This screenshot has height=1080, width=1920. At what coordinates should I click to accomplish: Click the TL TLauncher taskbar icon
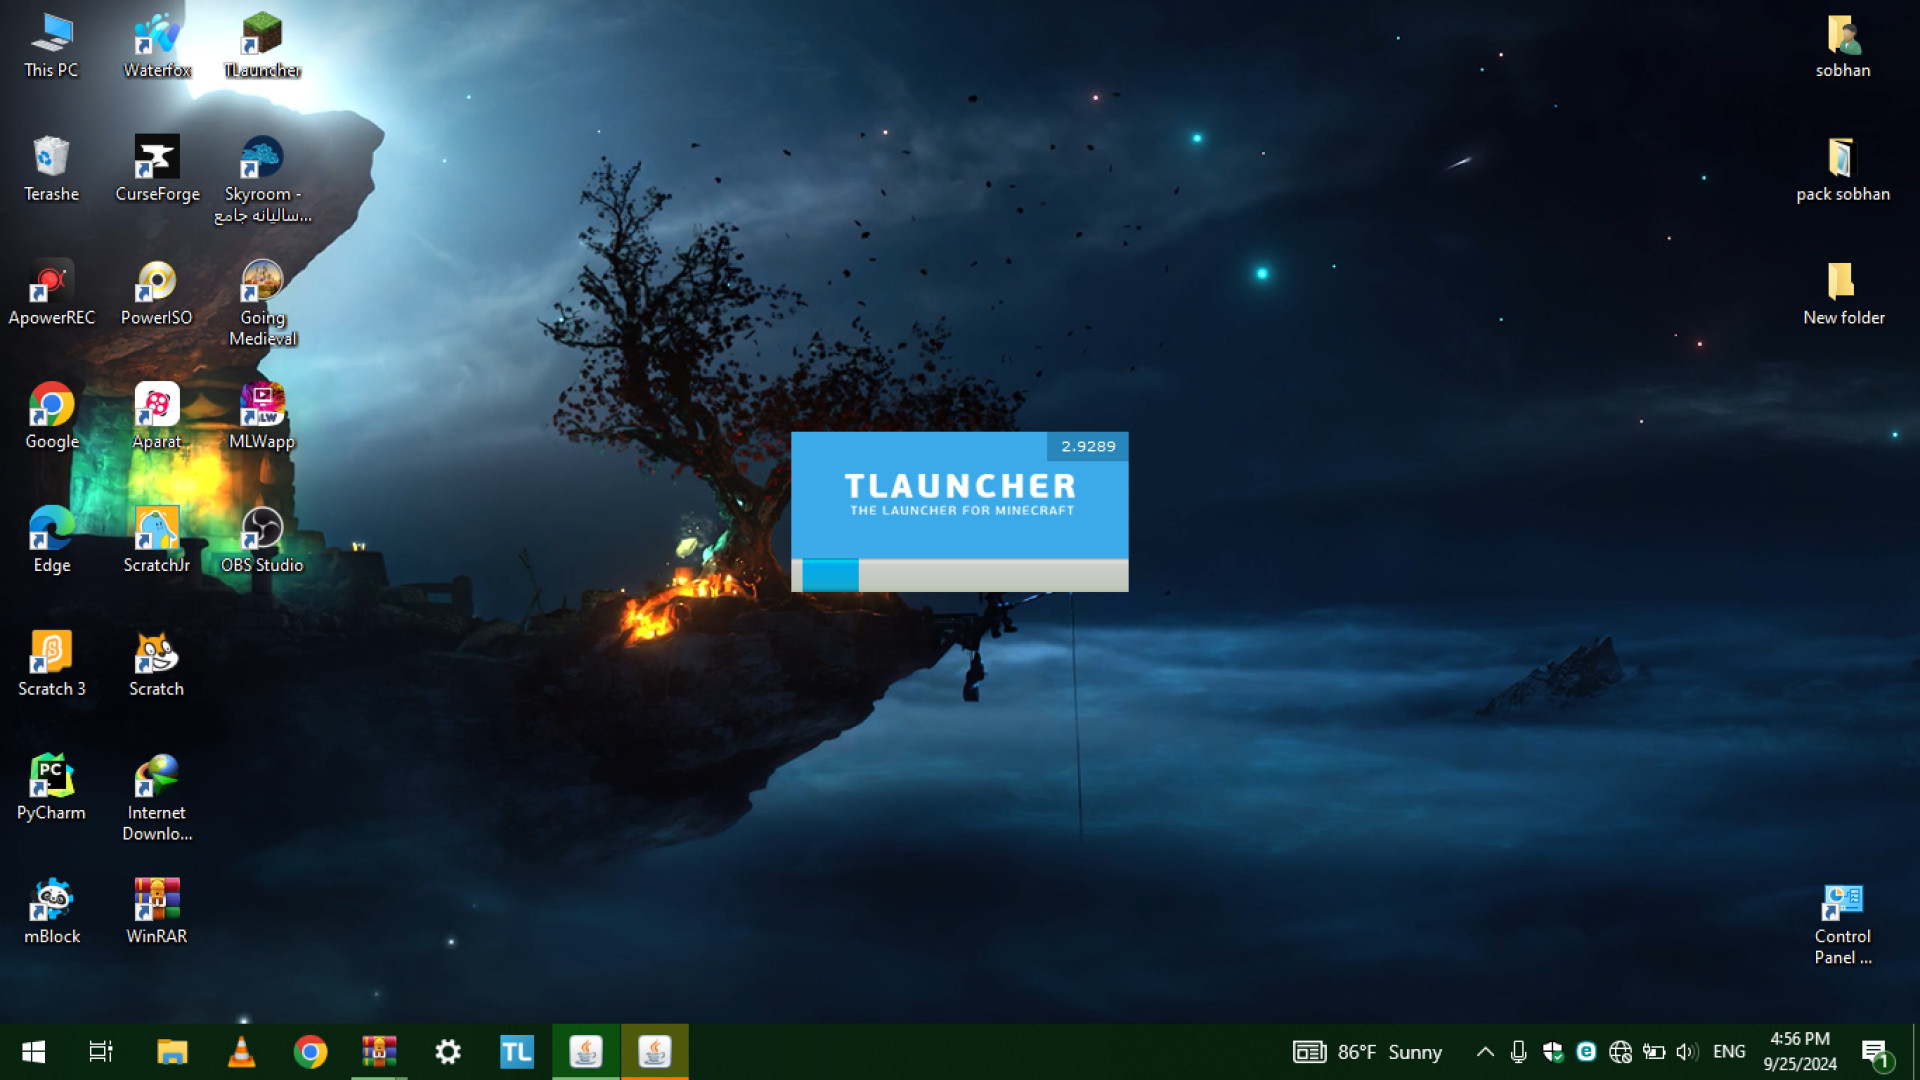[x=517, y=1052]
